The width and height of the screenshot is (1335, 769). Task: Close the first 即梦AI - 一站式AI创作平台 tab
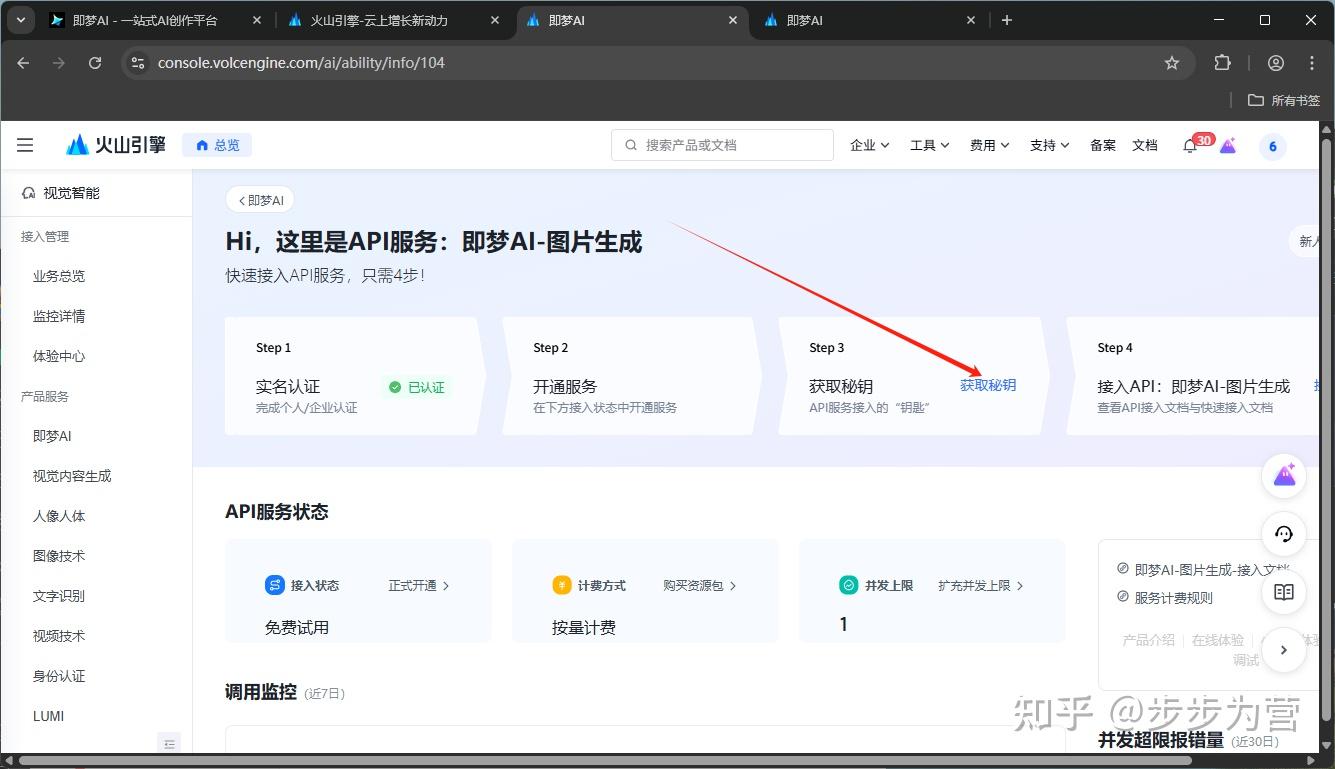257,20
